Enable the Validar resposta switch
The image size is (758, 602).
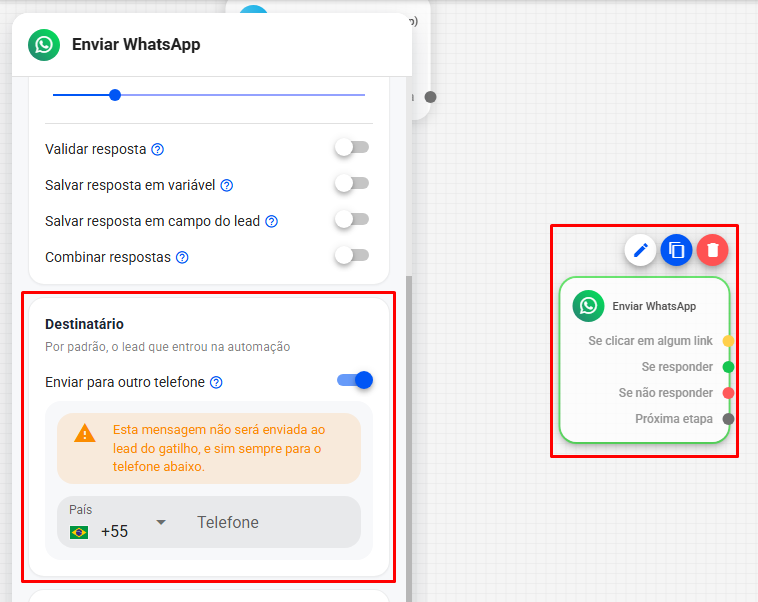[352, 147]
